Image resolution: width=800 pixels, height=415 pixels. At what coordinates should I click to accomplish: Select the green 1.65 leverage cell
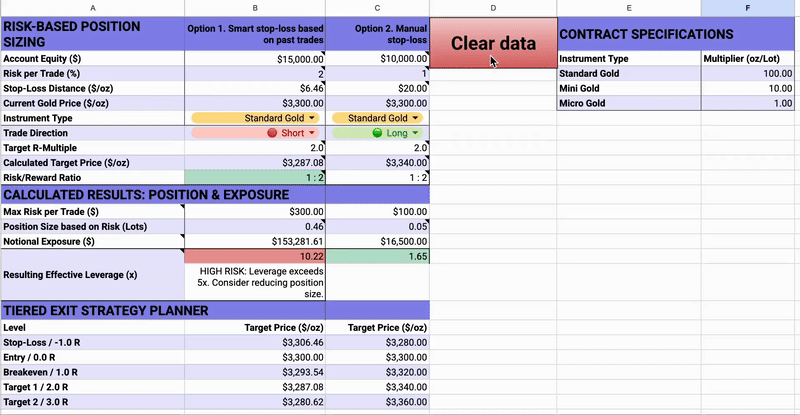[377, 256]
